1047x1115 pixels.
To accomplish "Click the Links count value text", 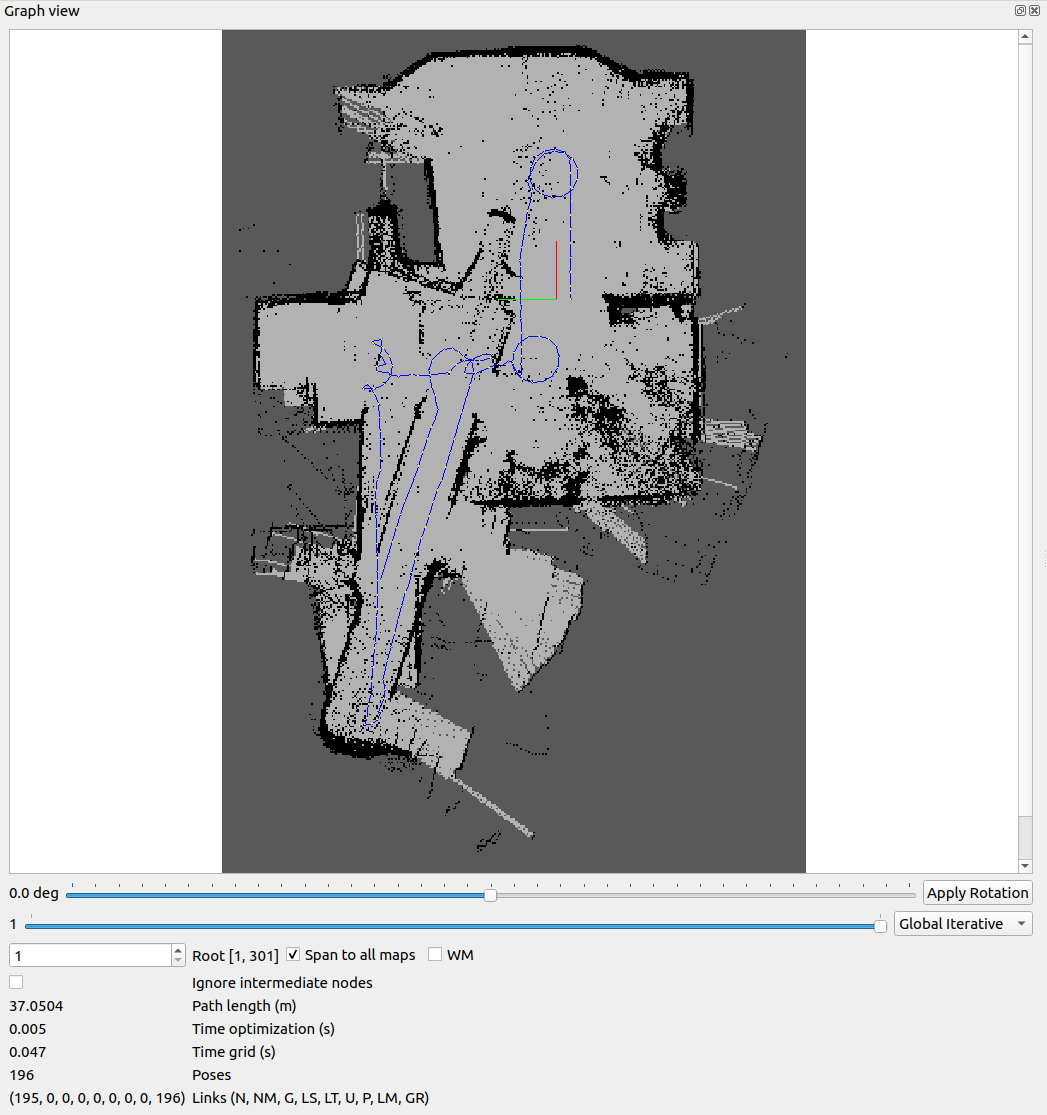I will pyautogui.click(x=97, y=1098).
